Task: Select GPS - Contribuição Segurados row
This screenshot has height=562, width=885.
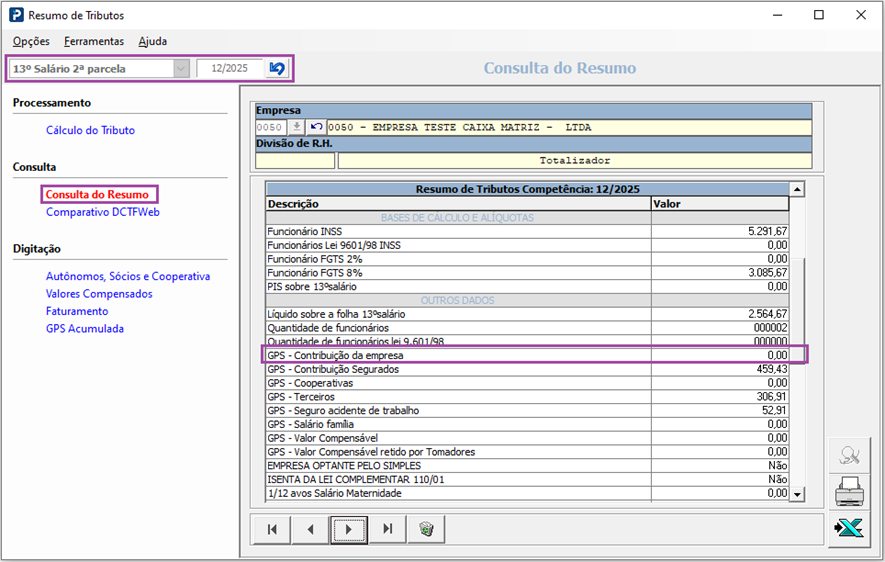Action: pyautogui.click(x=527, y=369)
